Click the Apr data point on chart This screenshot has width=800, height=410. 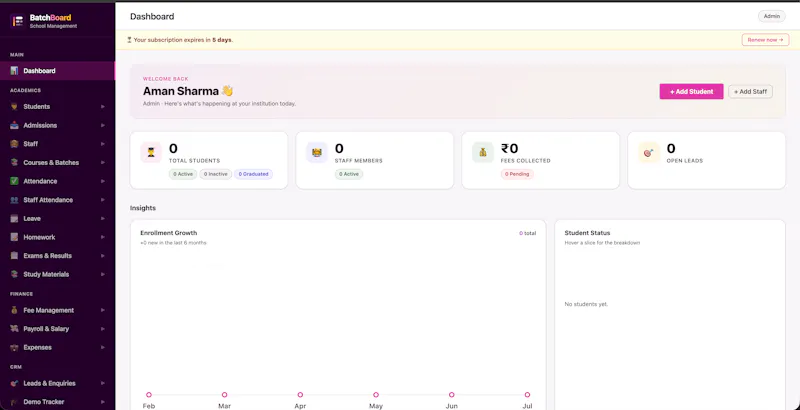tap(300, 395)
